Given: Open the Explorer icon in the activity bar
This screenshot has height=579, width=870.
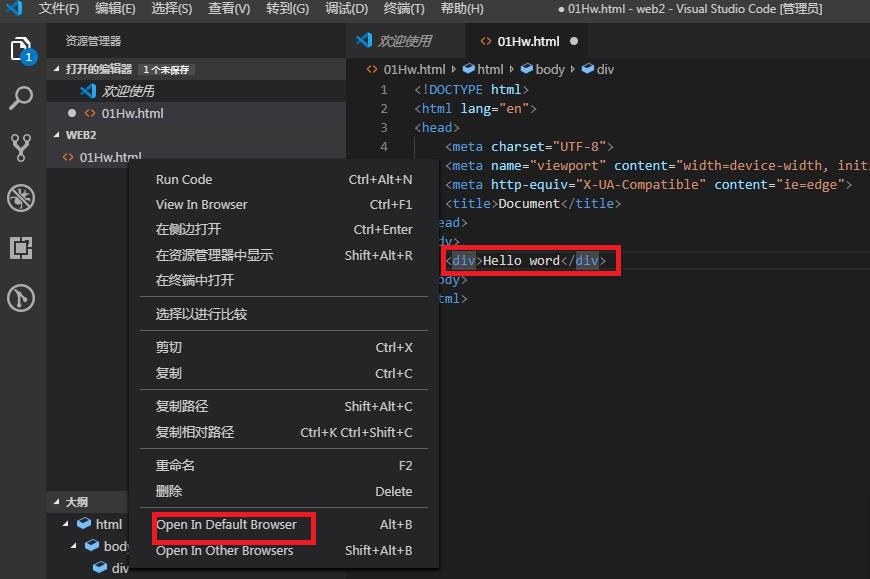Looking at the screenshot, I should point(22,47).
